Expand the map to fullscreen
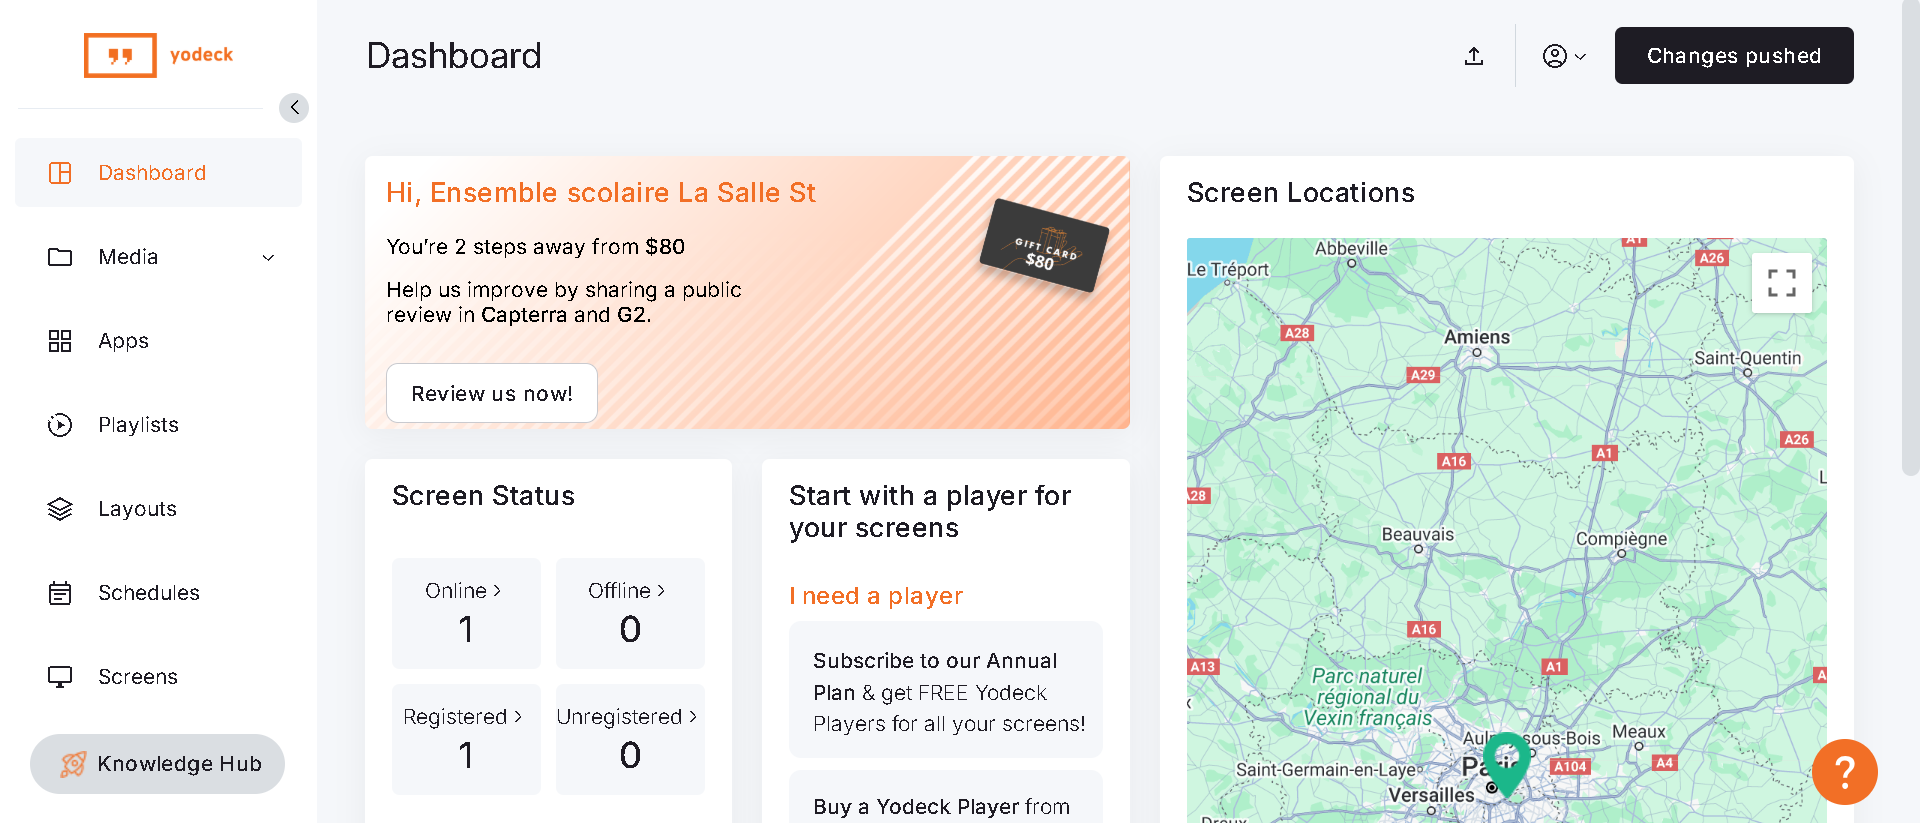The height and width of the screenshot is (823, 1920). point(1781,283)
